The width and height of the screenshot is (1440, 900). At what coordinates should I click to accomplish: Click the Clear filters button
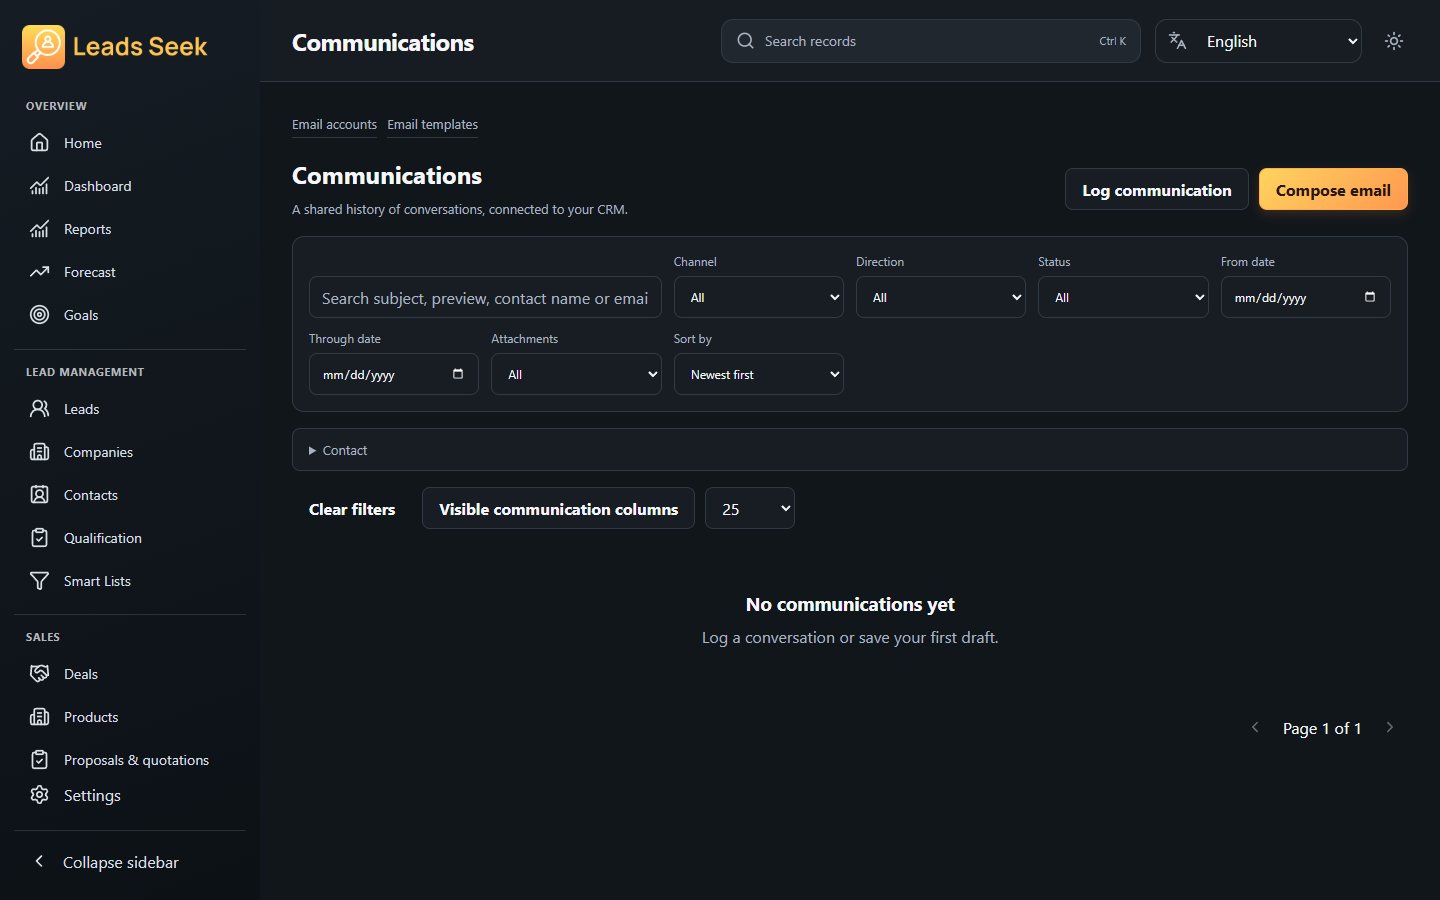[352, 509]
